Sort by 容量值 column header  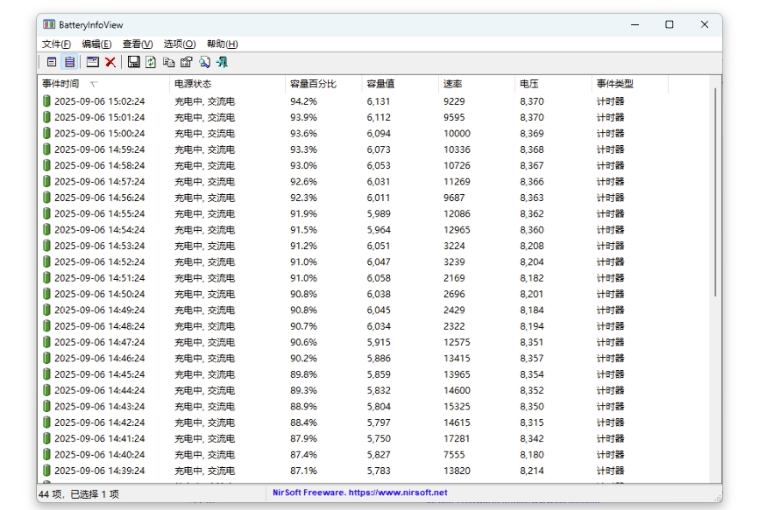pyautogui.click(x=400, y=84)
